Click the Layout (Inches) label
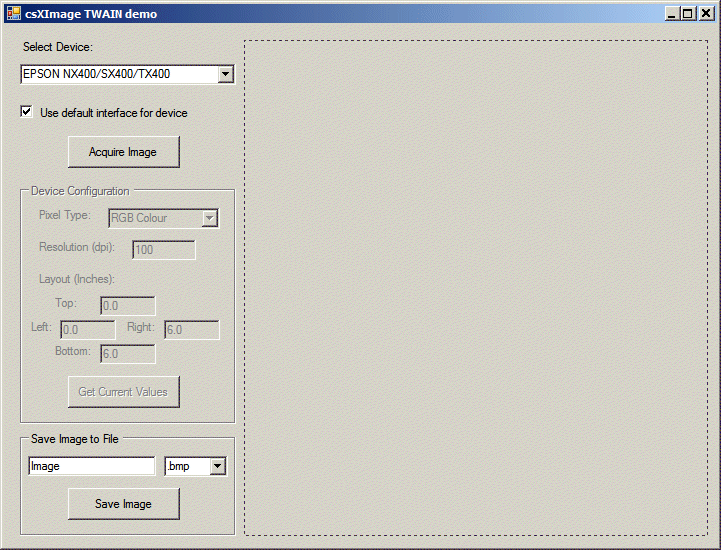 [x=77, y=279]
